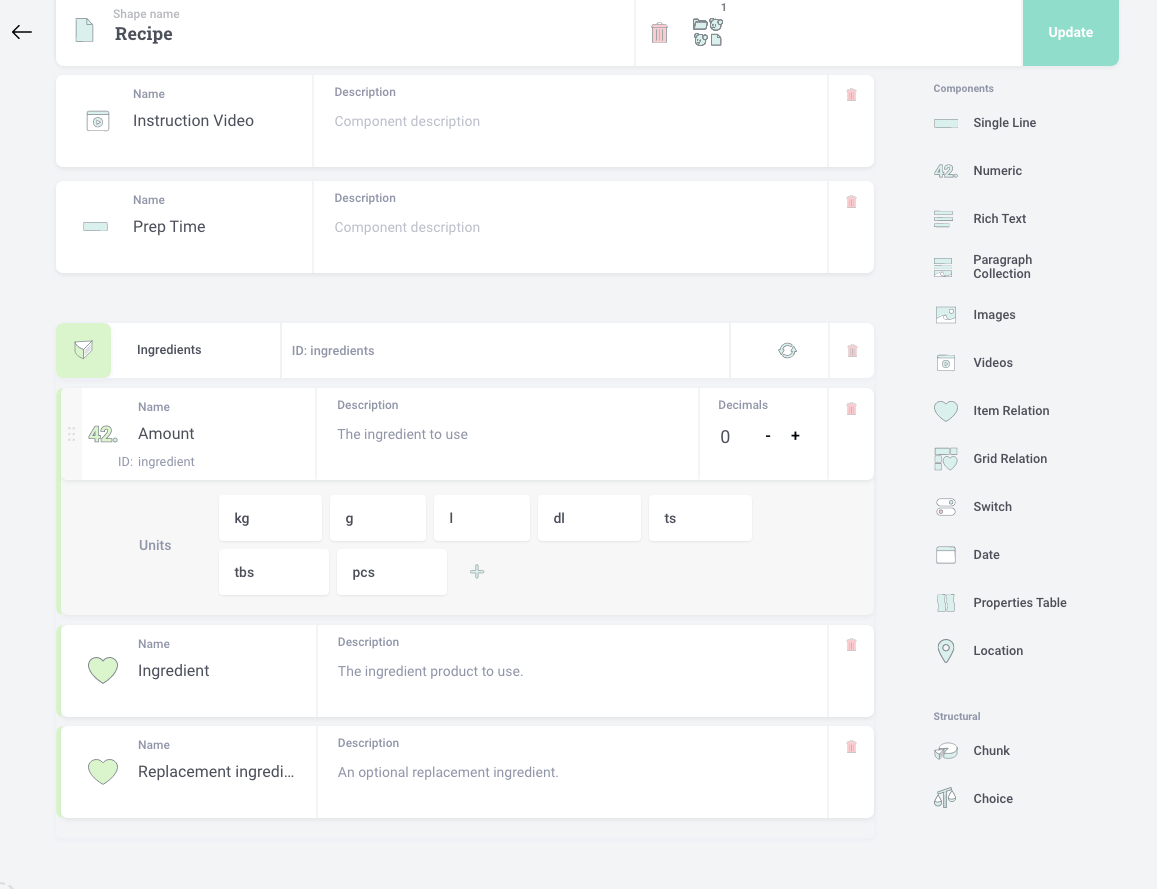Edit the pcs unit field
This screenshot has width=1157, height=889.
(x=392, y=572)
